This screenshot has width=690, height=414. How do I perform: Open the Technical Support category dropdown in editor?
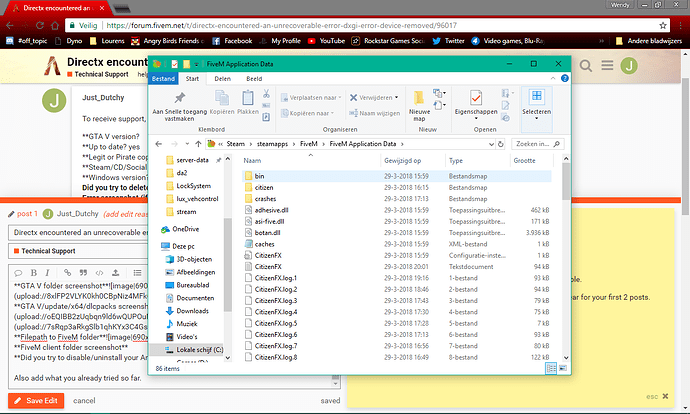(78, 251)
